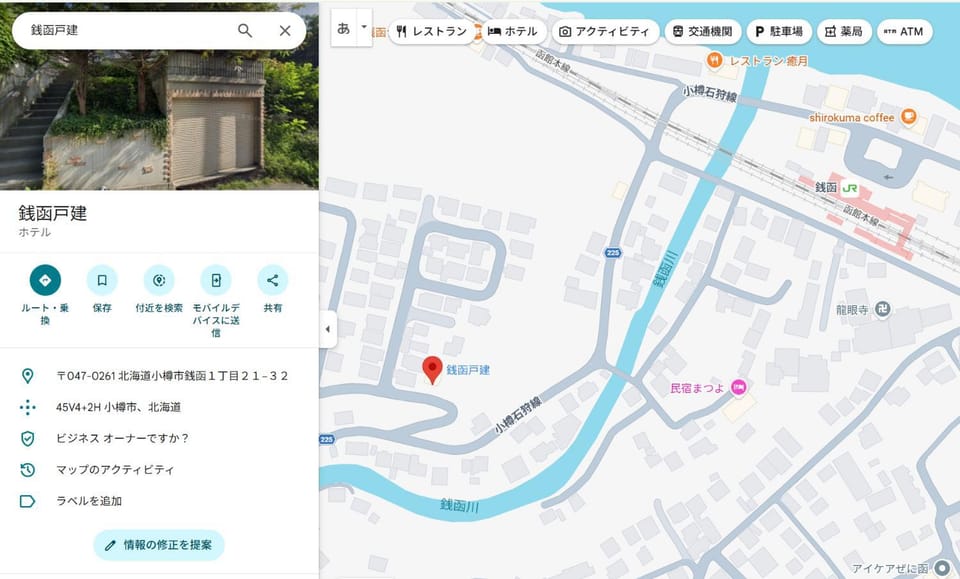Image resolution: width=960 pixels, height=579 pixels.
Task: Filter by ホテル chip
Action: click(x=513, y=31)
